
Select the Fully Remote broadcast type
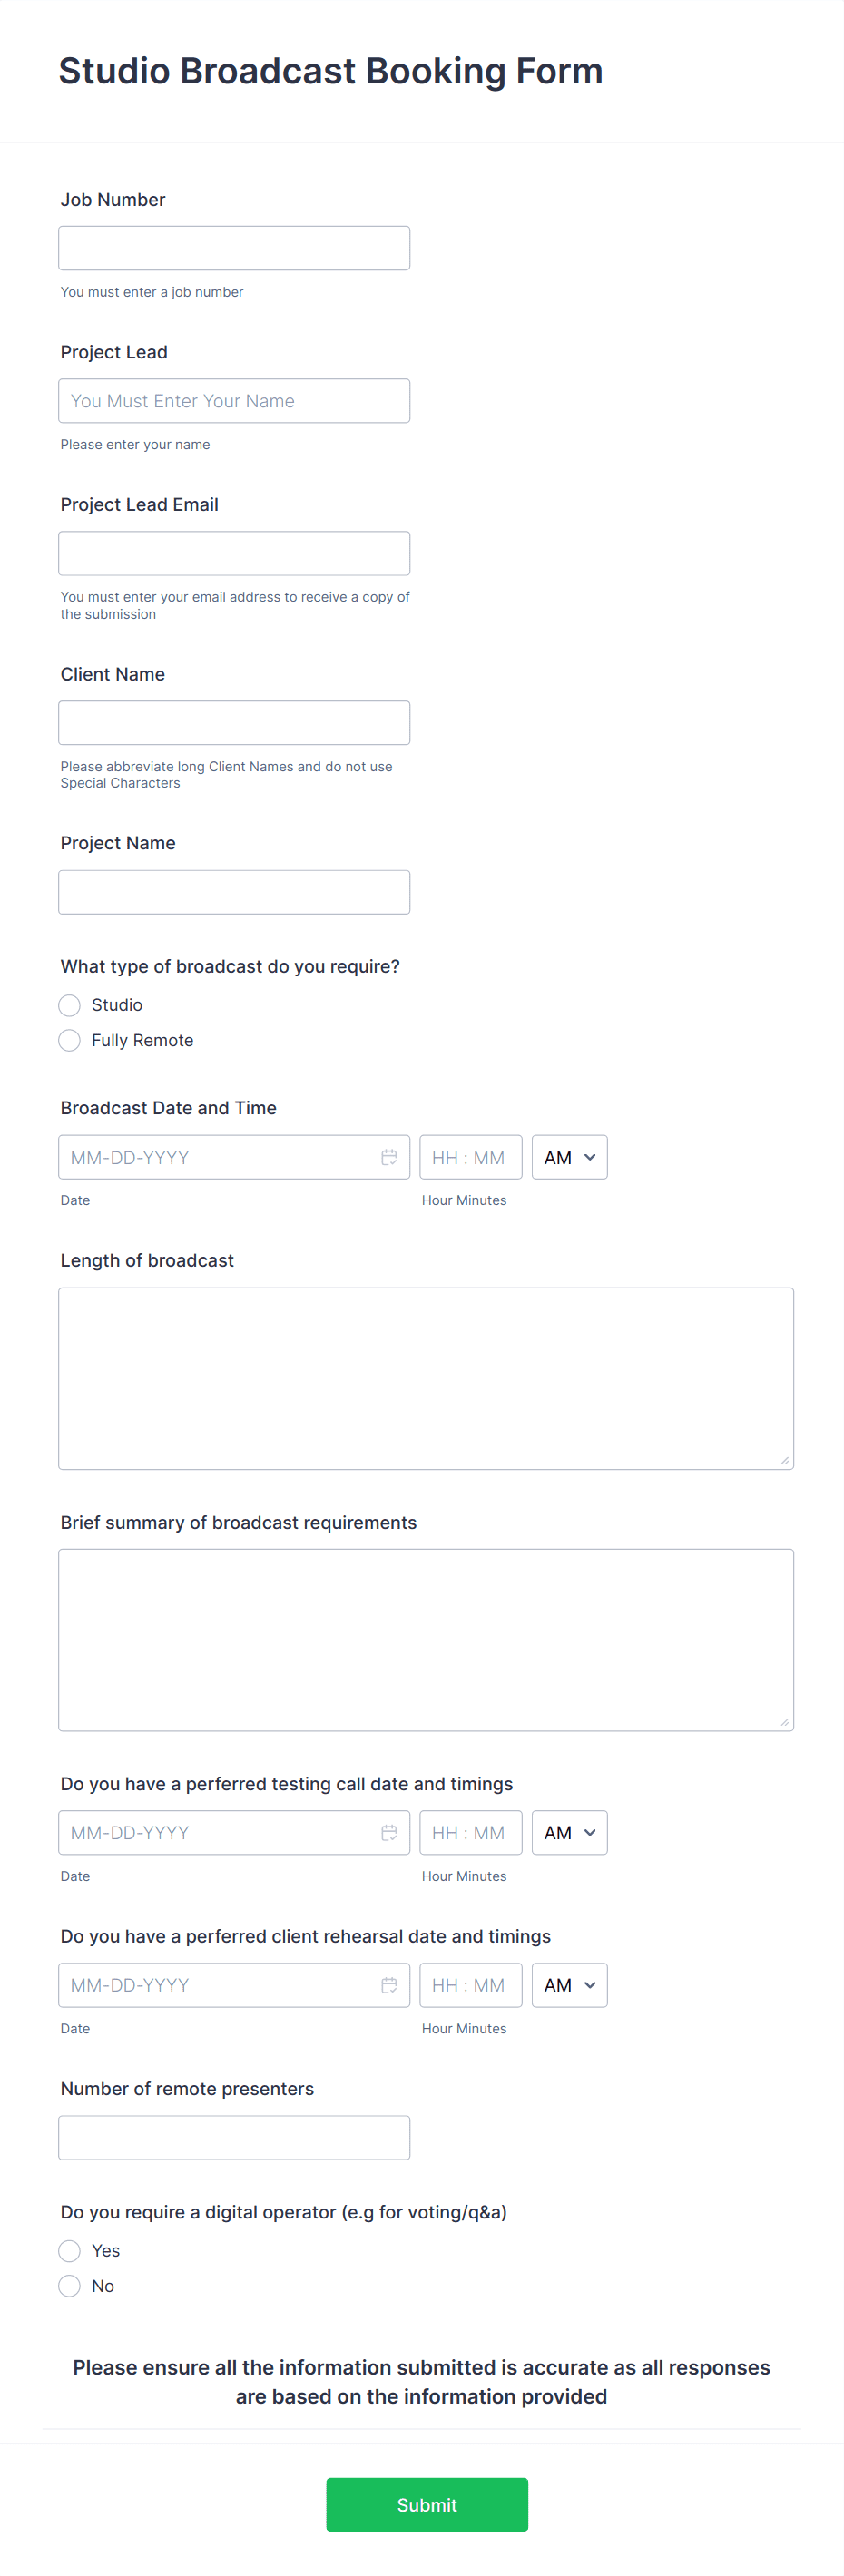click(69, 1040)
